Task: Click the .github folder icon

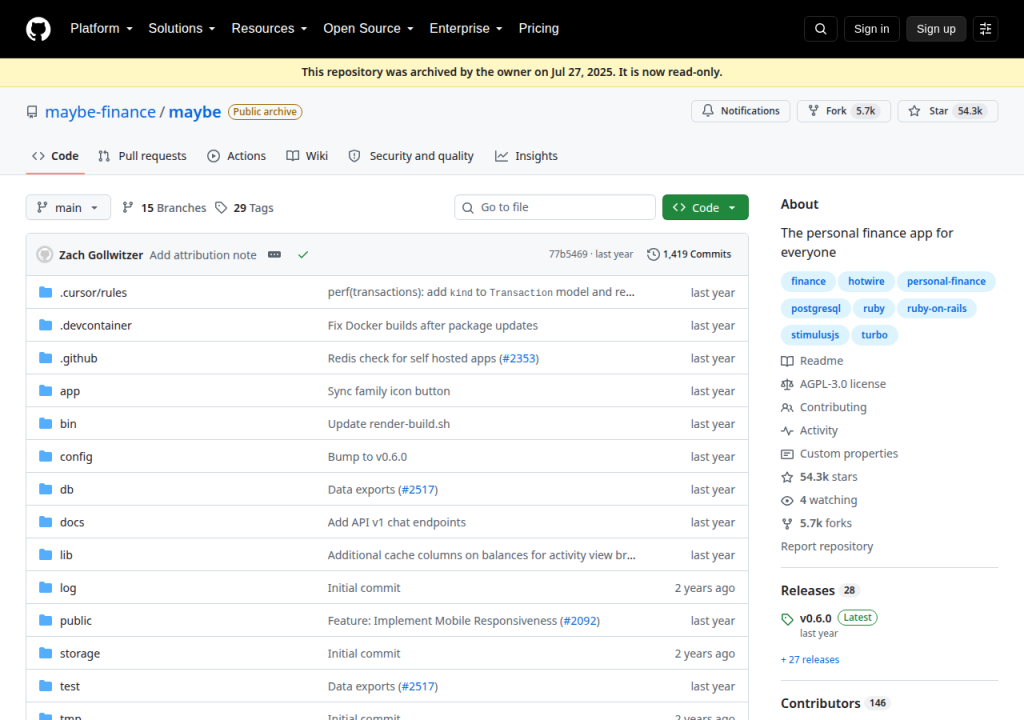Action: (x=45, y=357)
